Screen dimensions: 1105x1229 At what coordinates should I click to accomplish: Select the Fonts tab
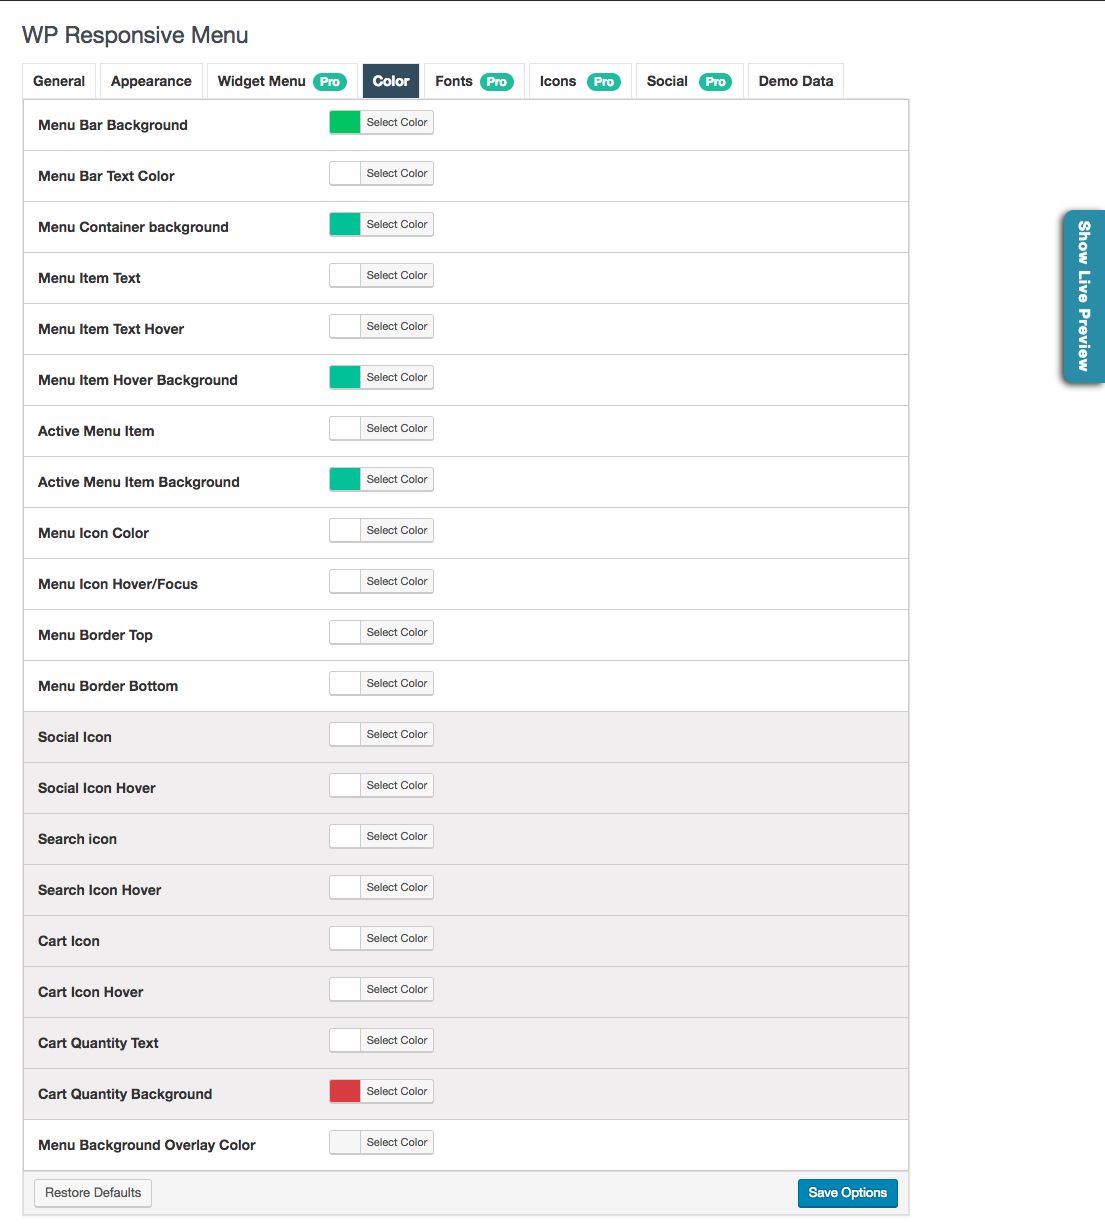[473, 81]
